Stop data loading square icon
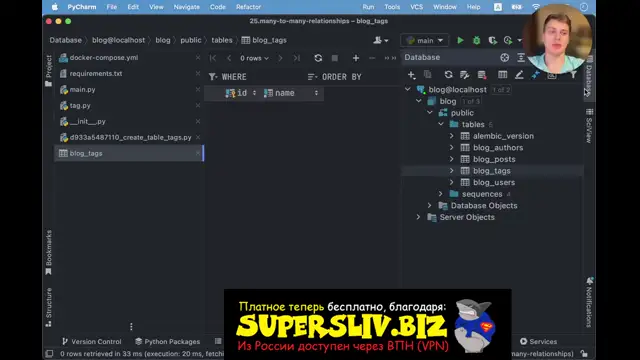This screenshot has height=360, width=640. [x=335, y=58]
